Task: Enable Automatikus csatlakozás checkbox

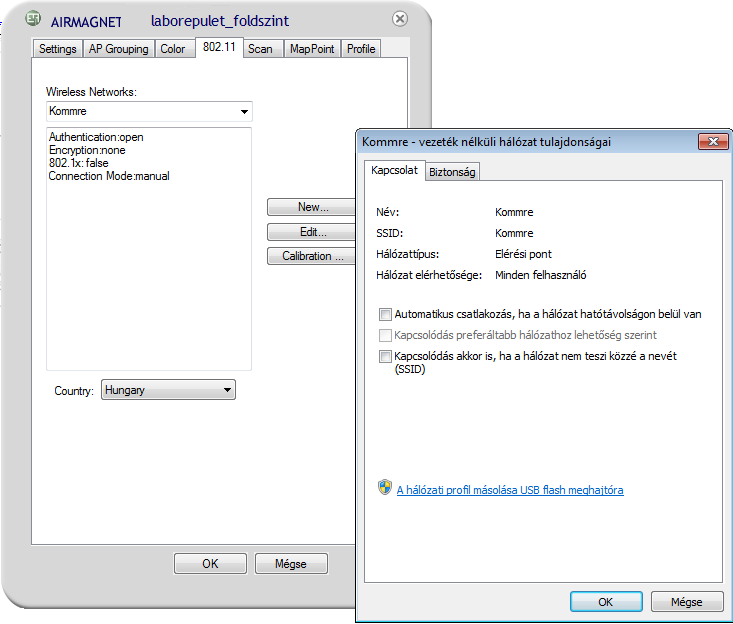Action: (x=385, y=315)
